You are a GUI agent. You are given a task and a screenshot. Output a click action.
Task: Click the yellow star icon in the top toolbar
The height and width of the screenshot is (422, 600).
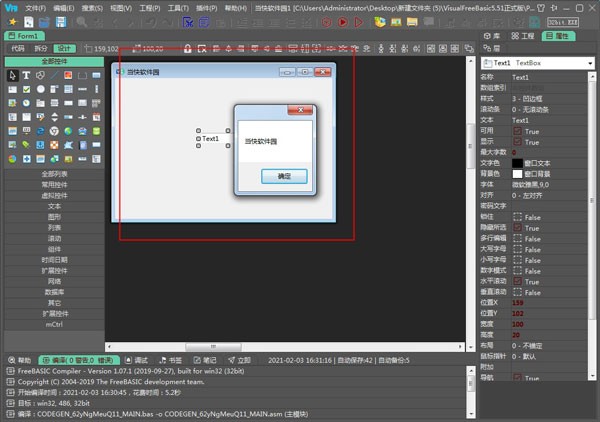tap(12, 21)
